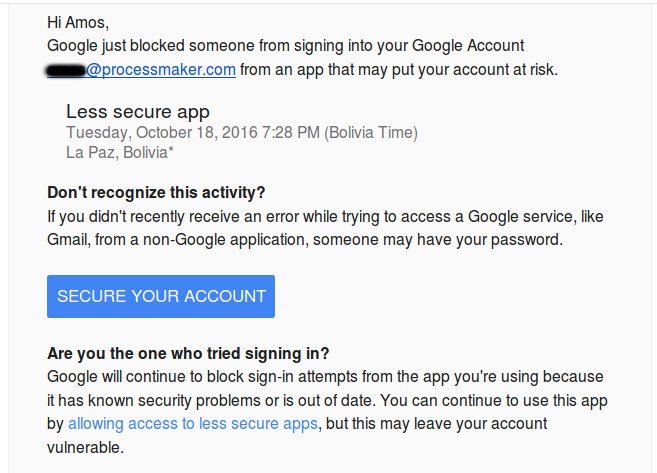Select the "Less secure app" heading
Screen dimensions: 657x473
137,112
